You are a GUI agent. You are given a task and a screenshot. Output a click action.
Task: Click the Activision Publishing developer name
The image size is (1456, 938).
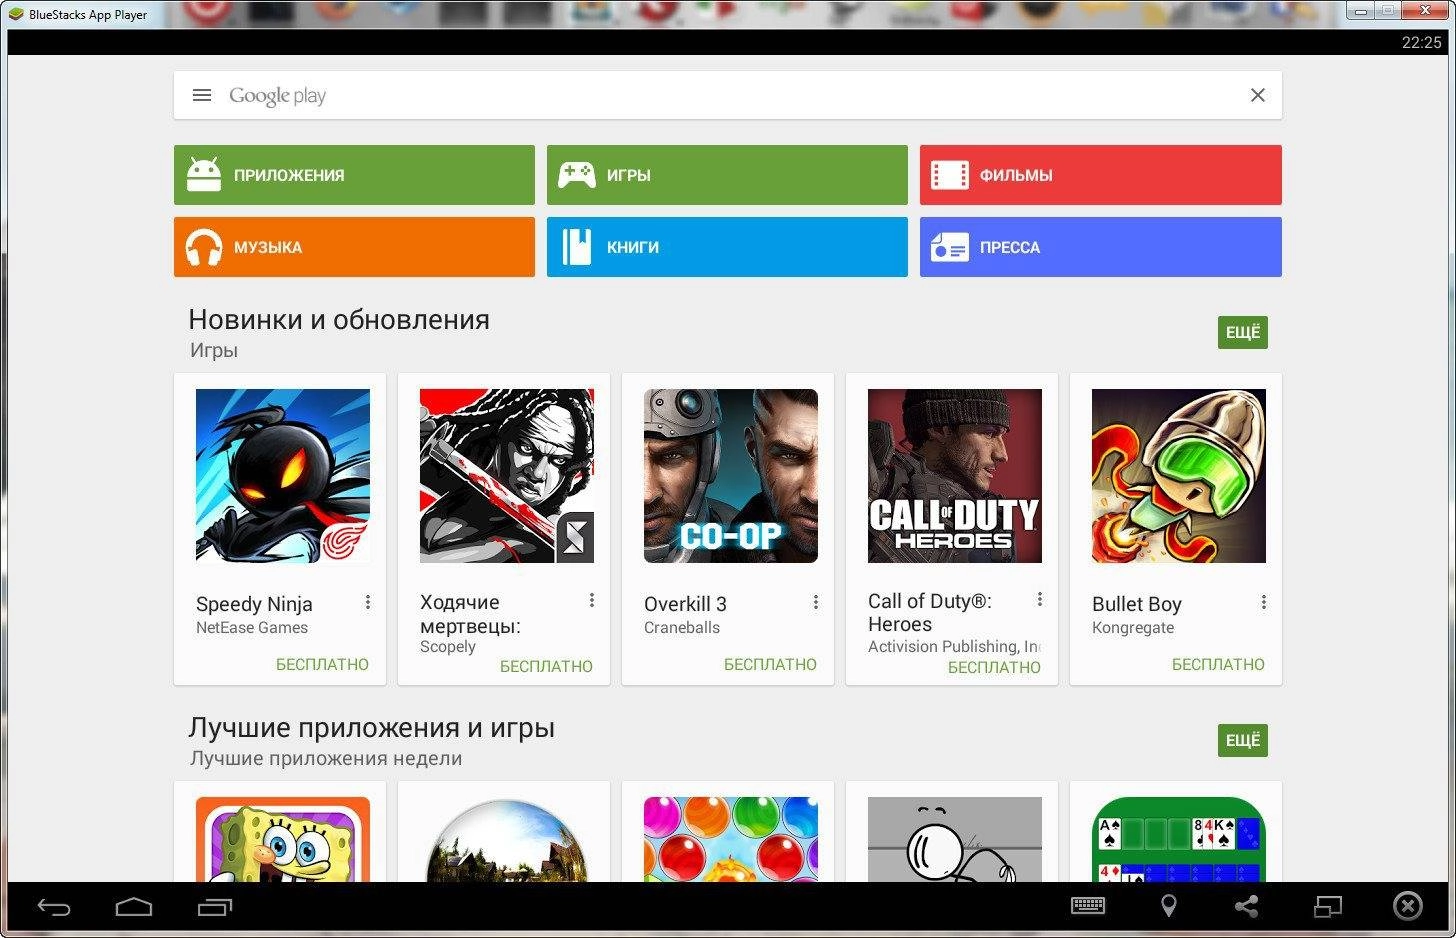(954, 647)
